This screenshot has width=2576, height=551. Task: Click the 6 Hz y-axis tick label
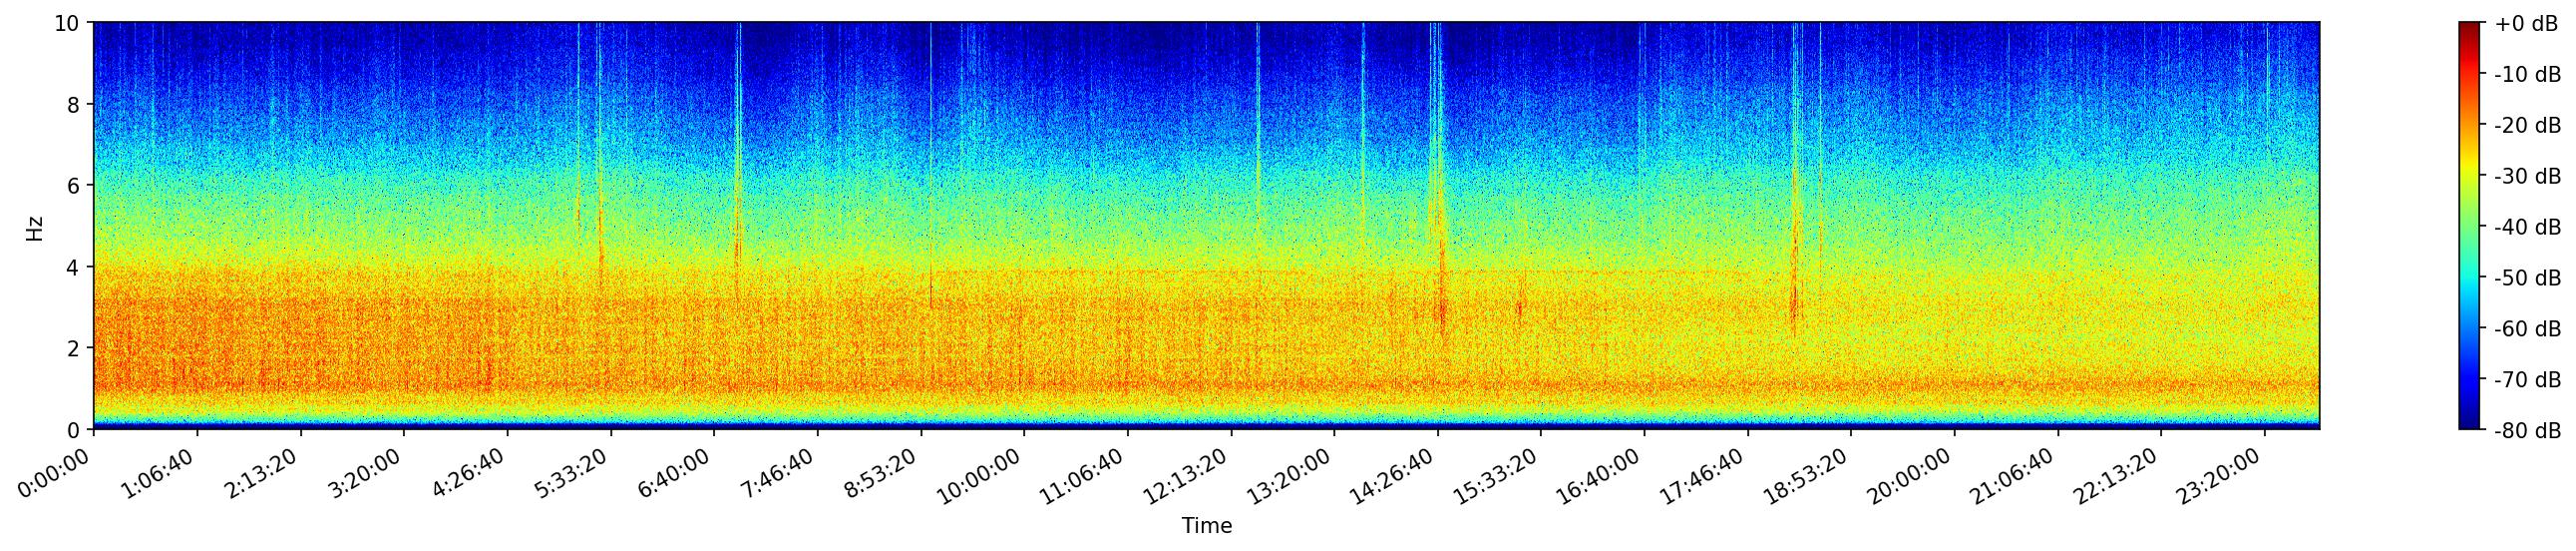pyautogui.click(x=76, y=186)
